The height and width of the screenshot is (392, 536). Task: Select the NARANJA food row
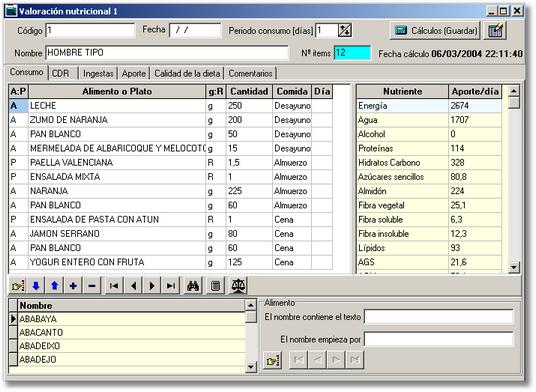click(170, 191)
